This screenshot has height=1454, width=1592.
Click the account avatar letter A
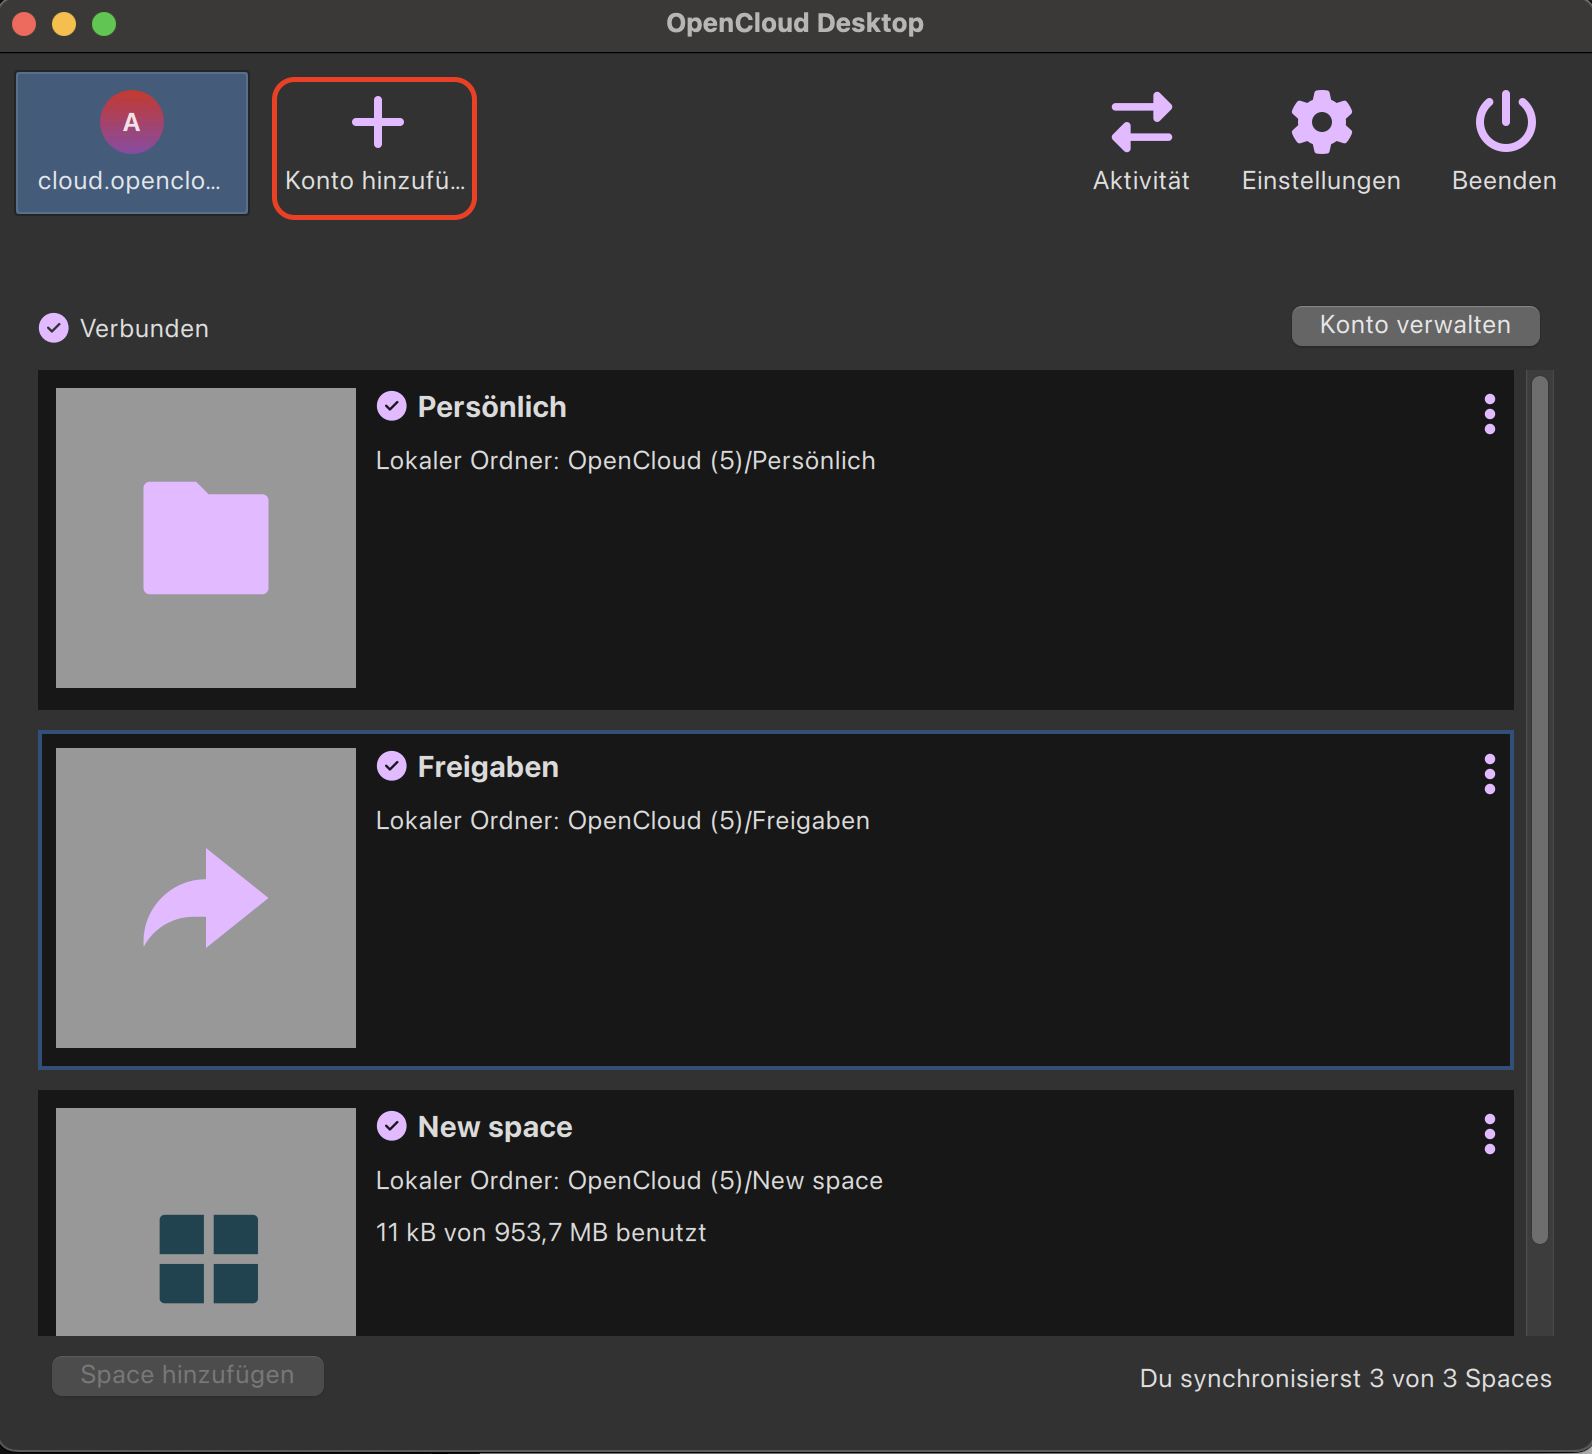tap(131, 122)
